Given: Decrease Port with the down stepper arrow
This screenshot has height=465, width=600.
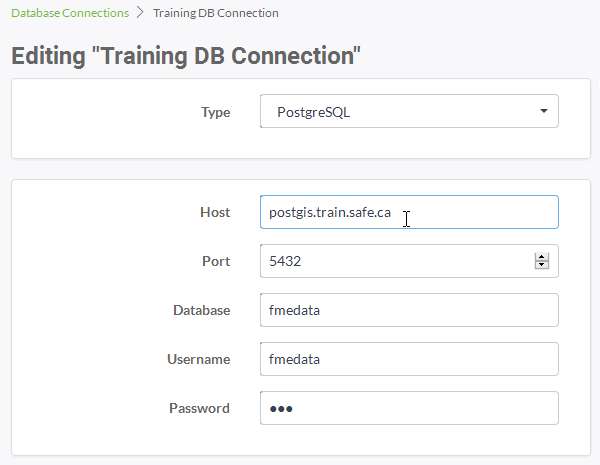Looking at the screenshot, I should tap(542, 265).
